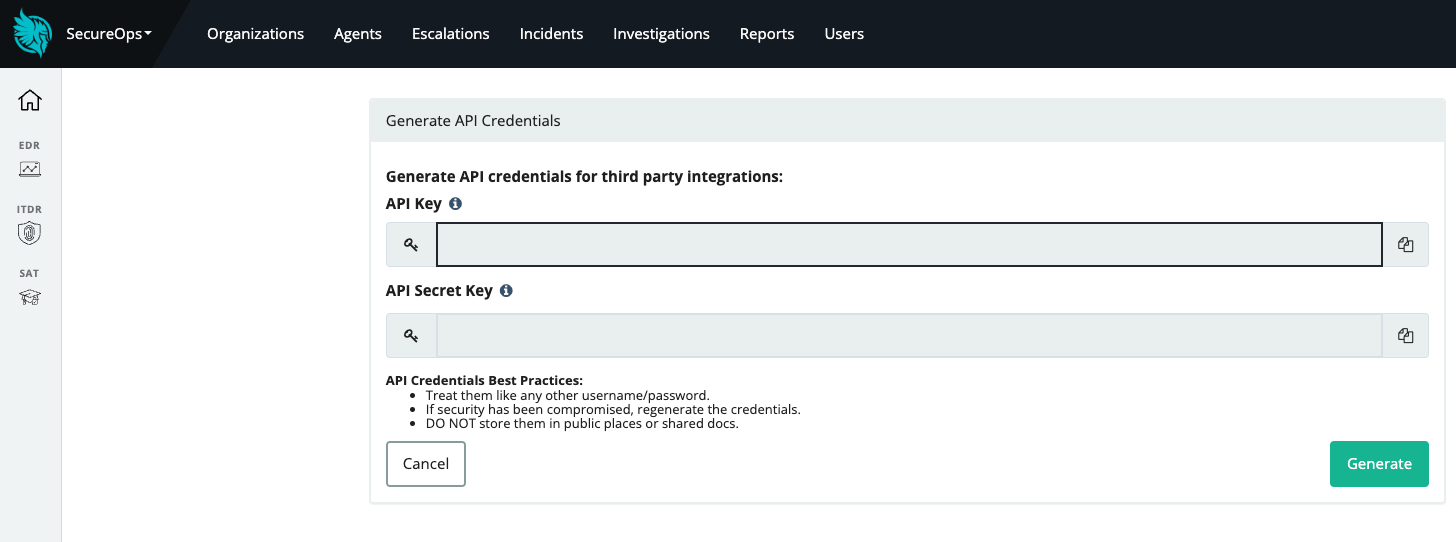This screenshot has width=1456, height=542.
Task: Open the EDR chart icon
Action: (30, 169)
